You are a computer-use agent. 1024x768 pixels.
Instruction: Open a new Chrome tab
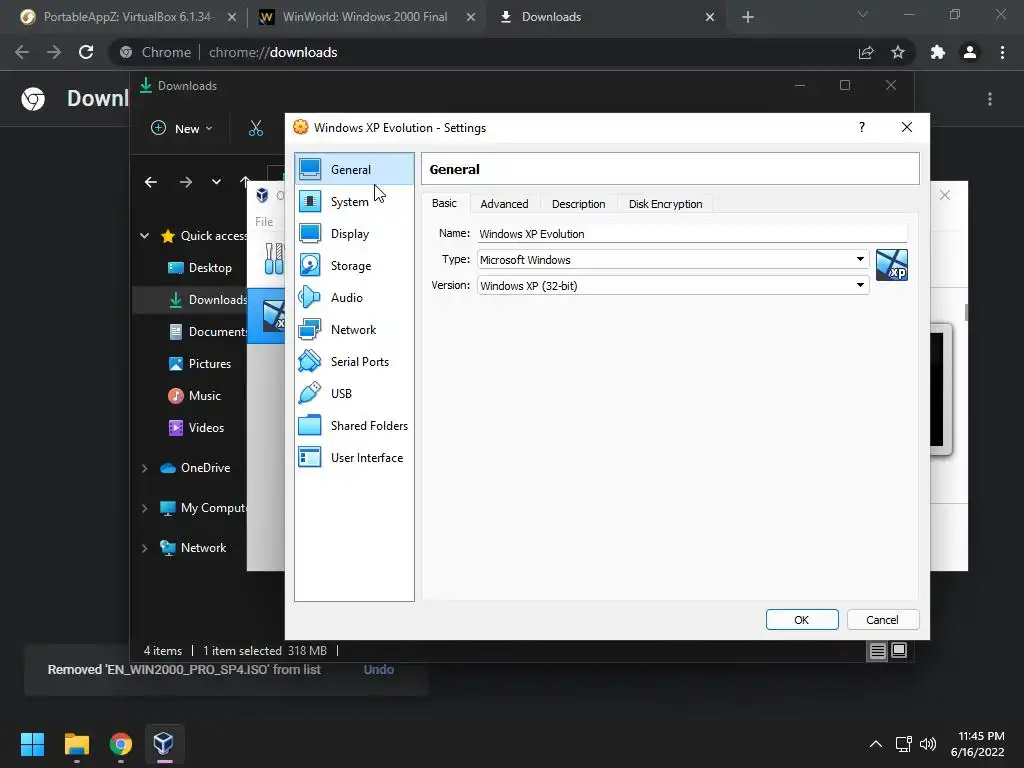click(748, 17)
